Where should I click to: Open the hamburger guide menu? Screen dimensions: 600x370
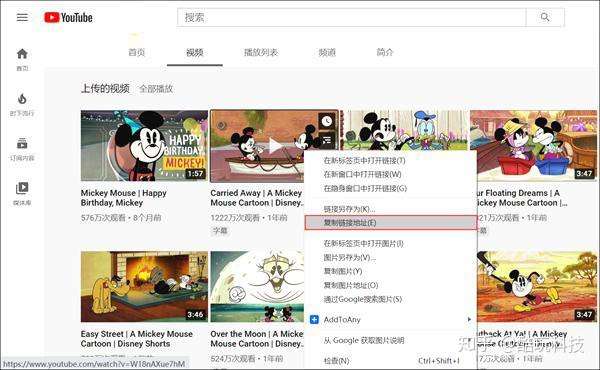point(22,17)
